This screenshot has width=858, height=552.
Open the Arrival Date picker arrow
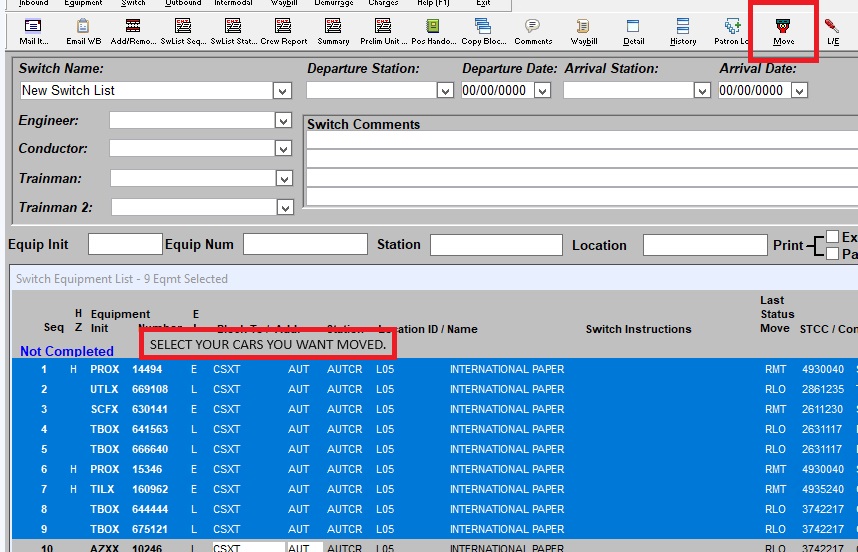pos(799,91)
